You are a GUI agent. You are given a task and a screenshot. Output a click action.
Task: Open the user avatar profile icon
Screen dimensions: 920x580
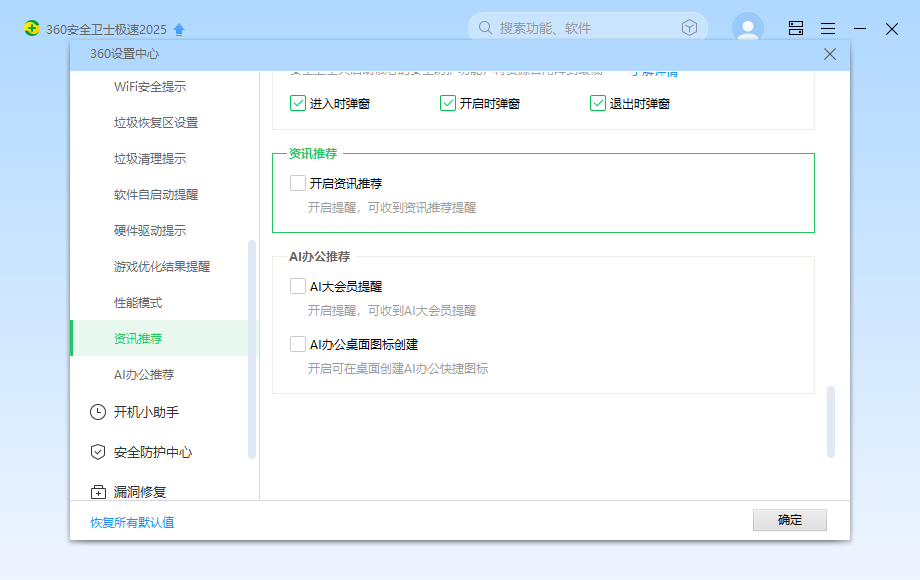[747, 27]
